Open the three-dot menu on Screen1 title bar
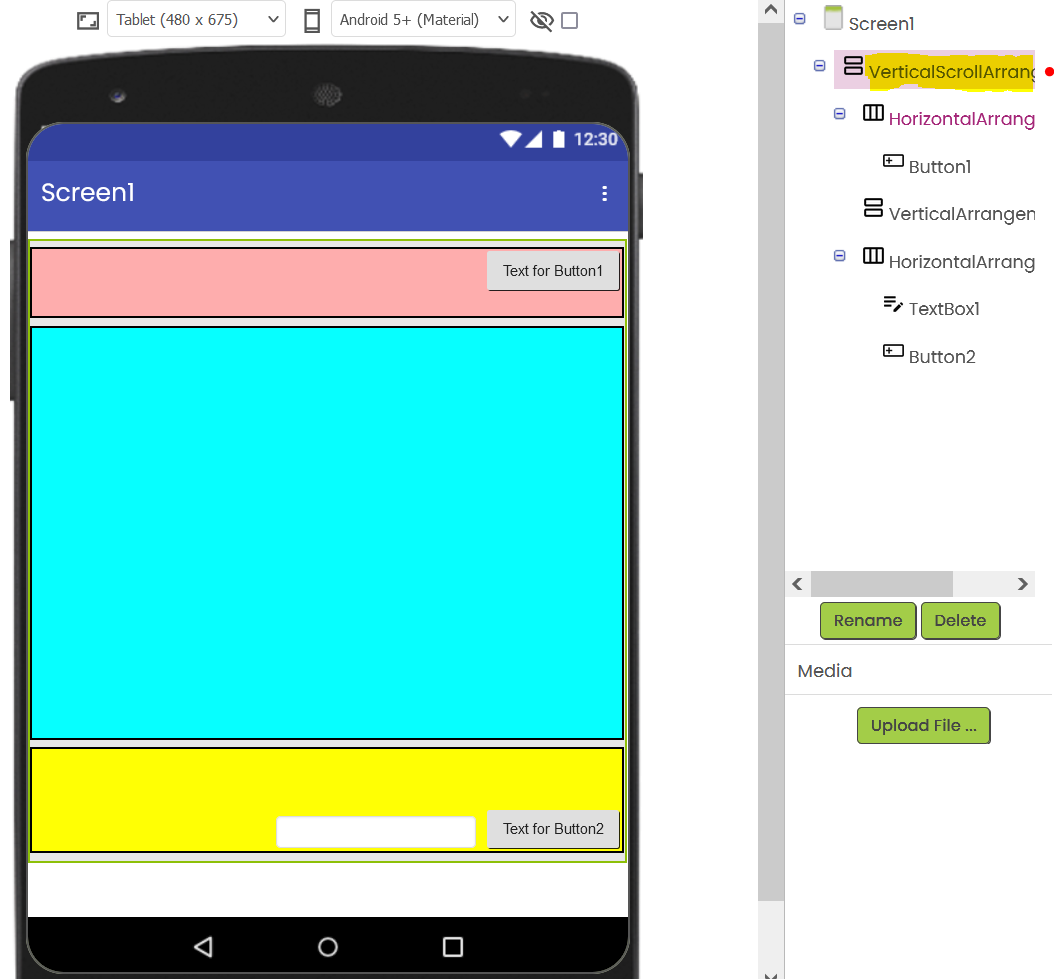The width and height of the screenshot is (1054, 979). (604, 194)
